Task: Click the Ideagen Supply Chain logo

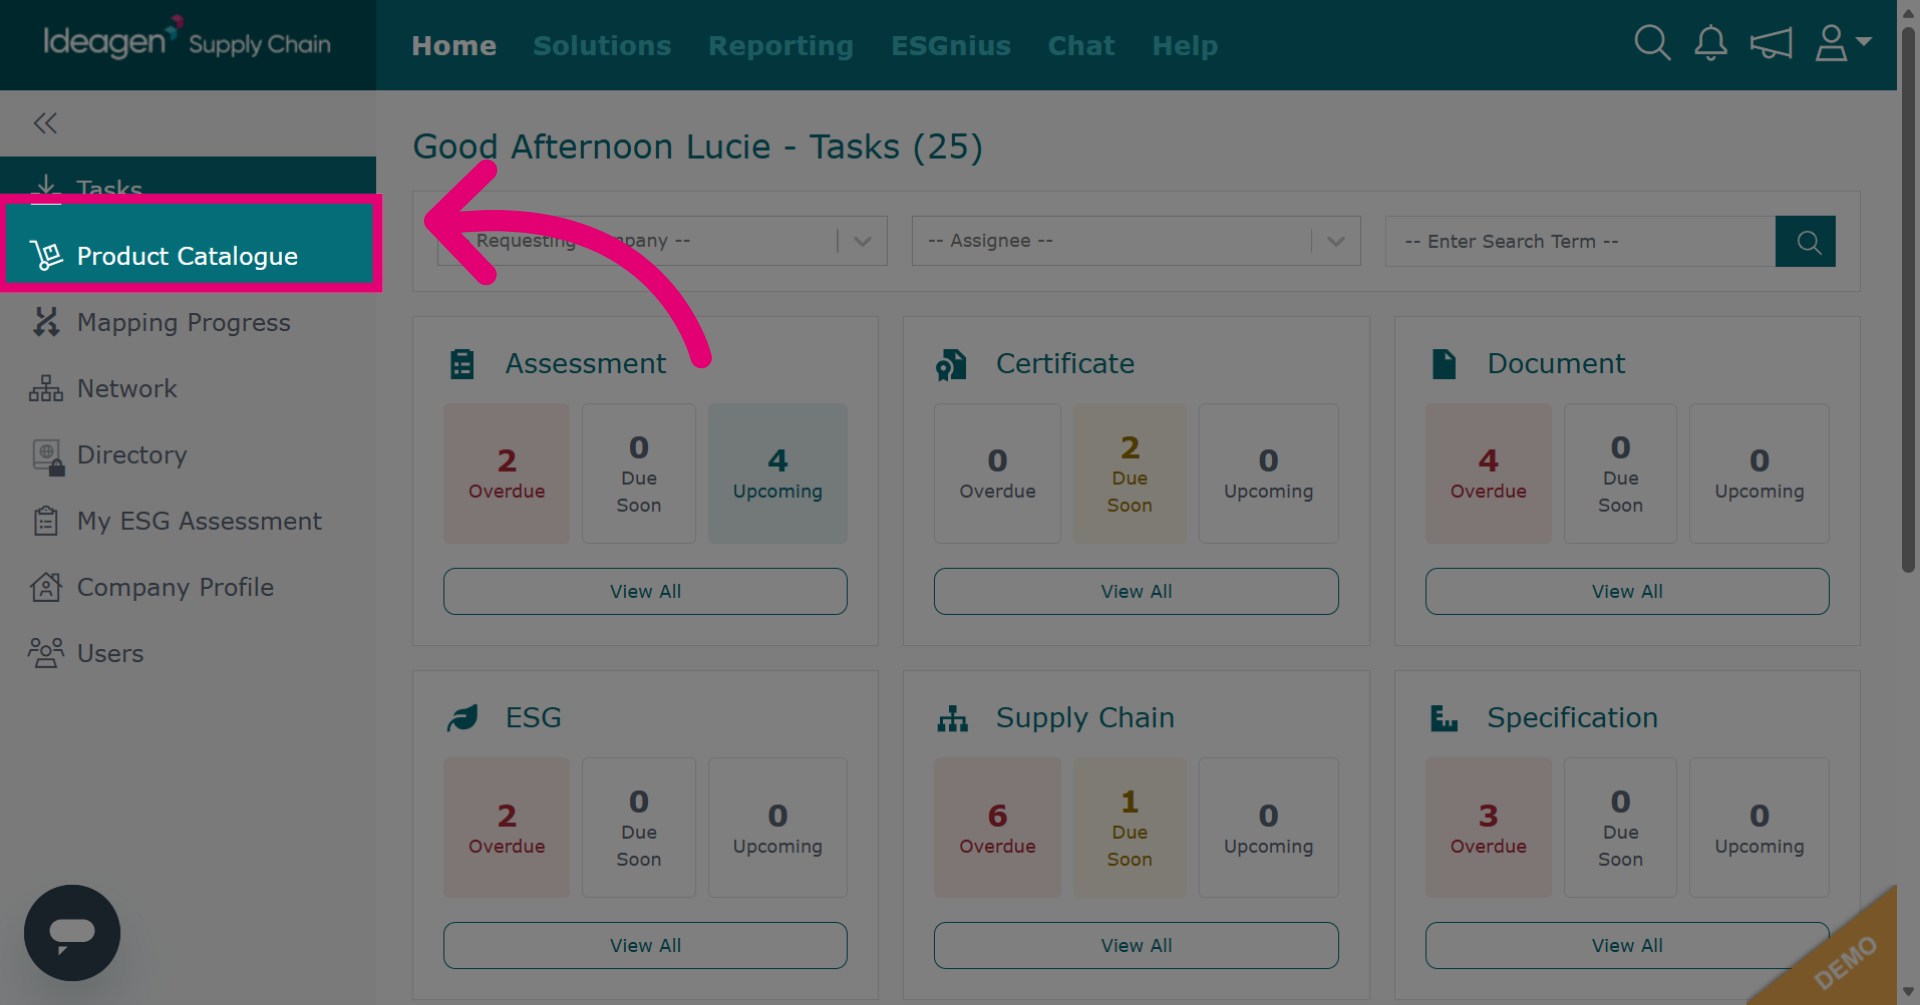Action: click(187, 40)
